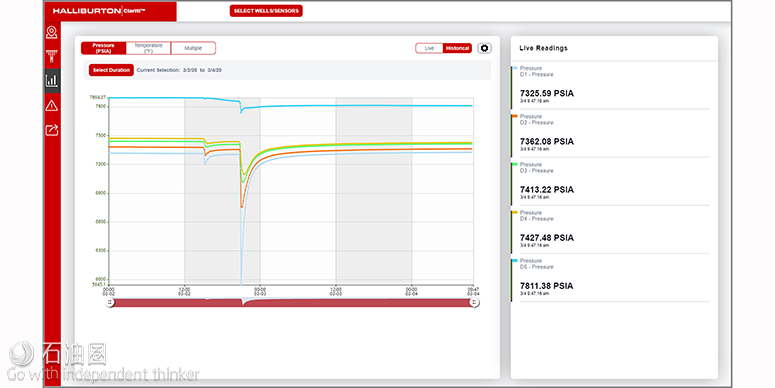Viewport: 775px width, 388px height.
Task: Click the Select Duration button
Action: pos(111,70)
